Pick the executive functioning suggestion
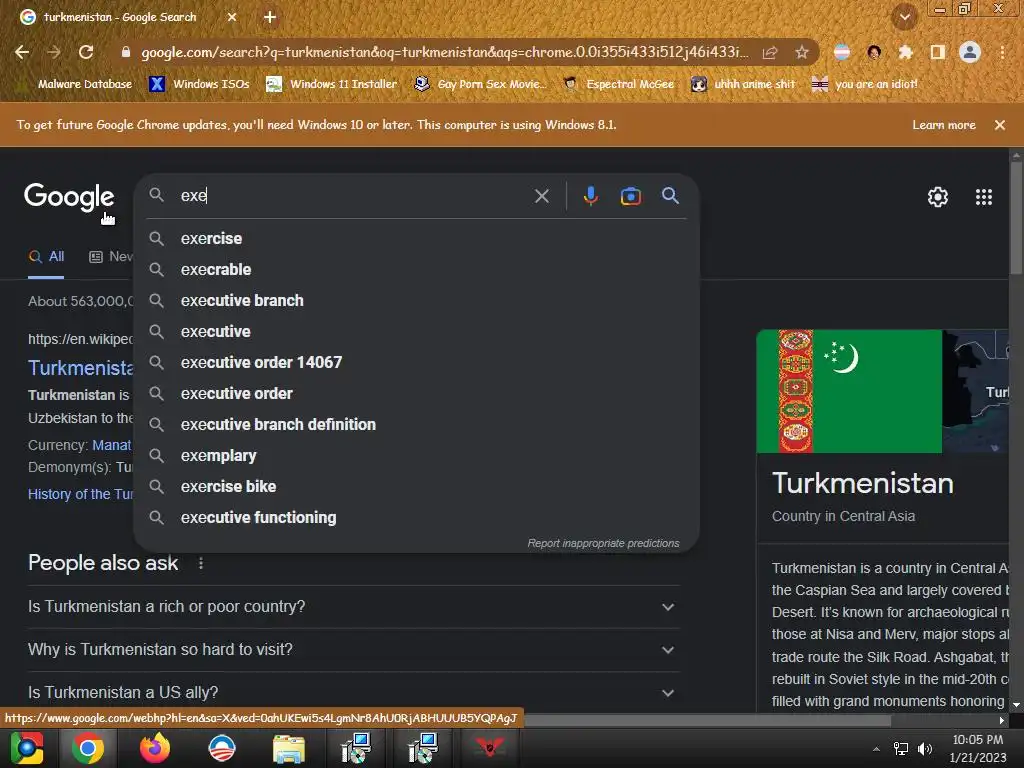 pyautogui.click(x=417, y=517)
